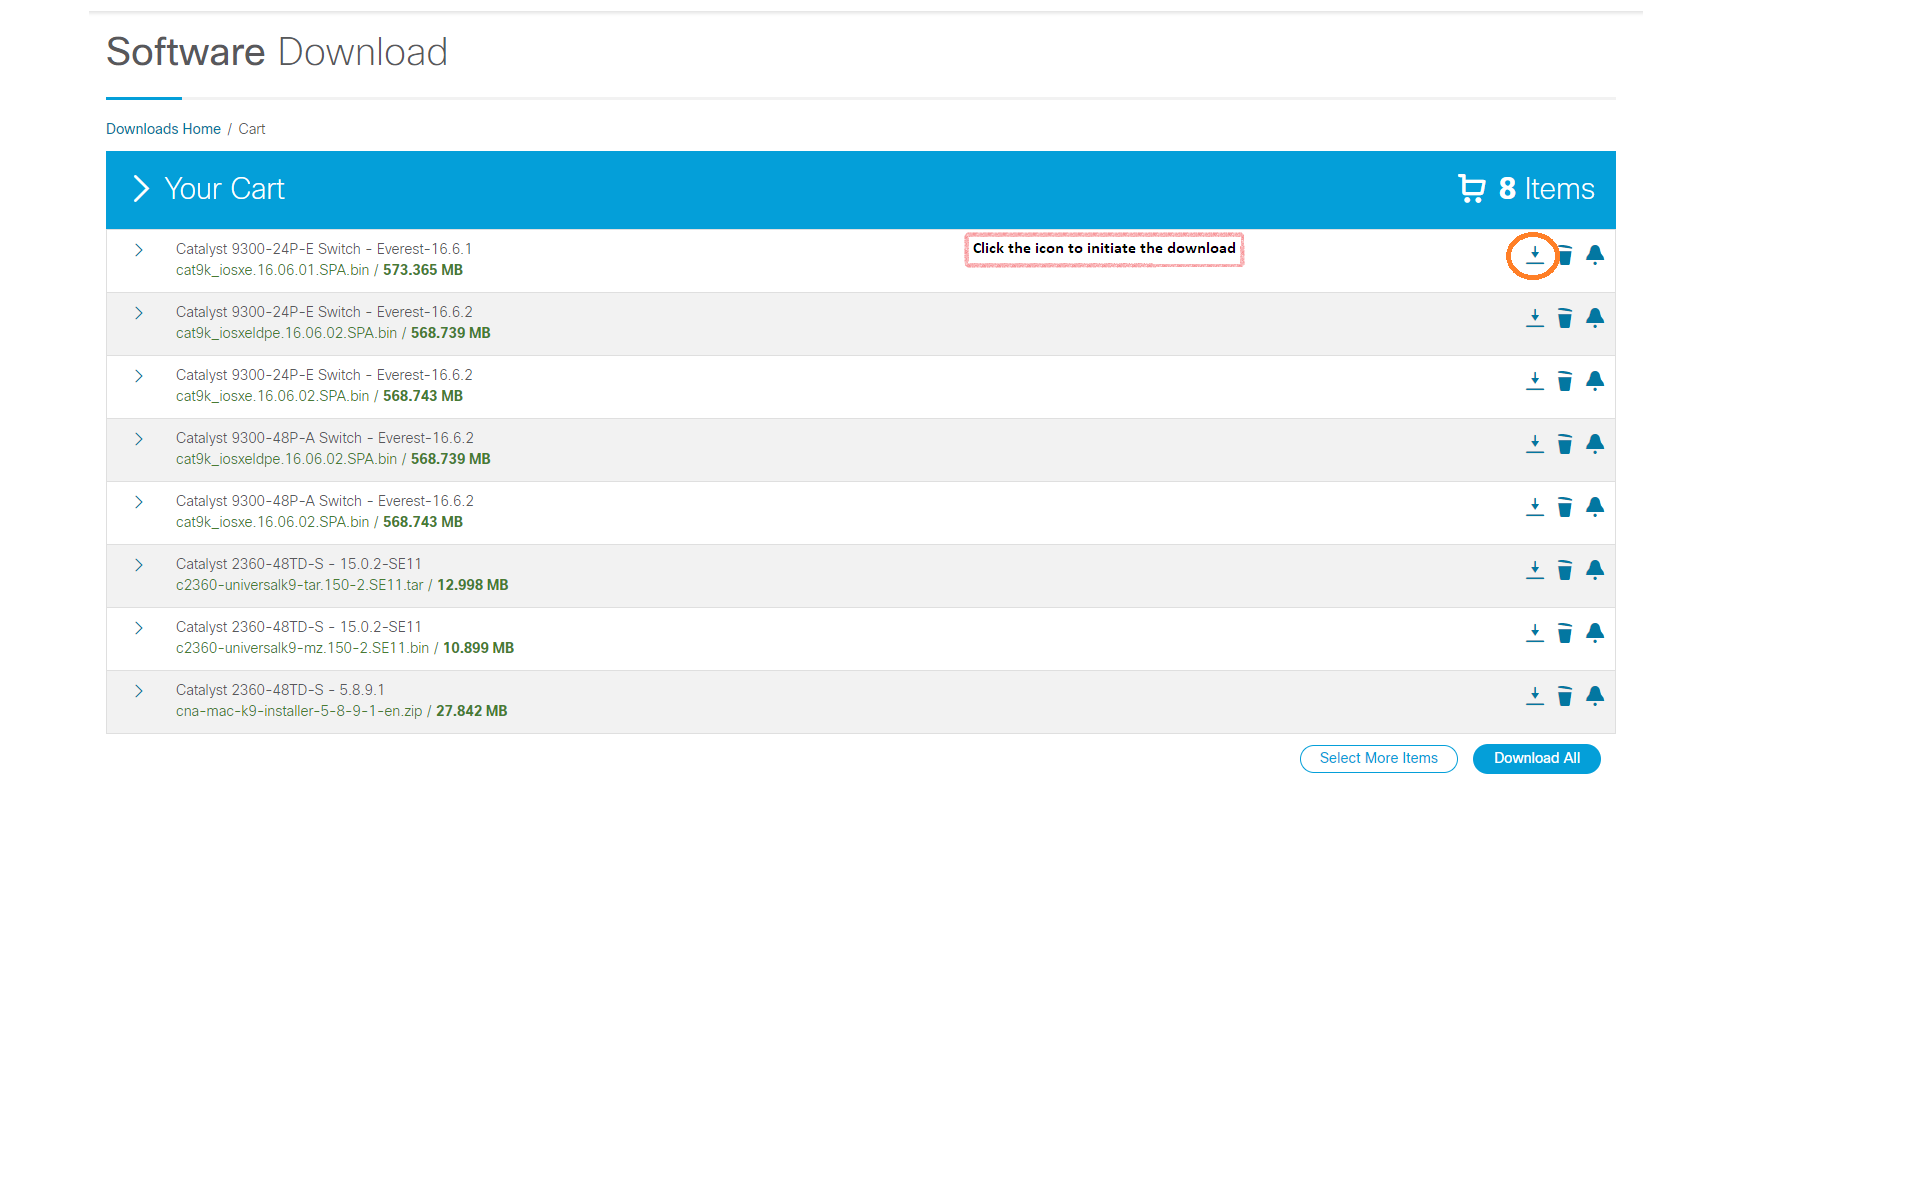The height and width of the screenshot is (1200, 1920).
Task: Expand the c2360-universalk9-tar row chevron
Action: pyautogui.click(x=139, y=565)
